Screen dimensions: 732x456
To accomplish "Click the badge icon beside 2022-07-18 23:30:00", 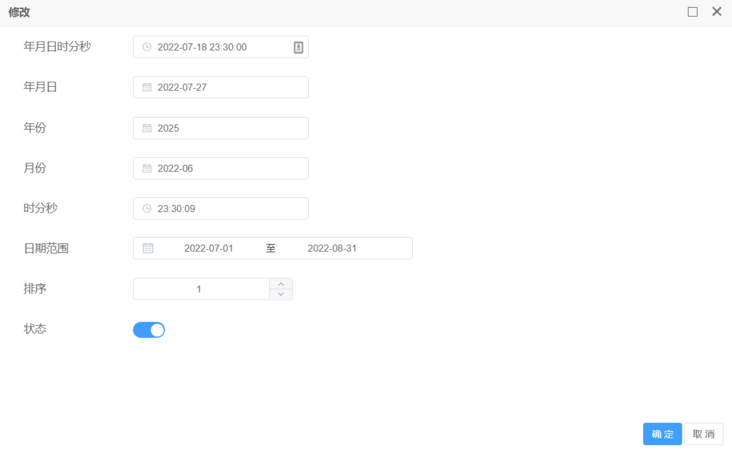I will (x=298, y=47).
